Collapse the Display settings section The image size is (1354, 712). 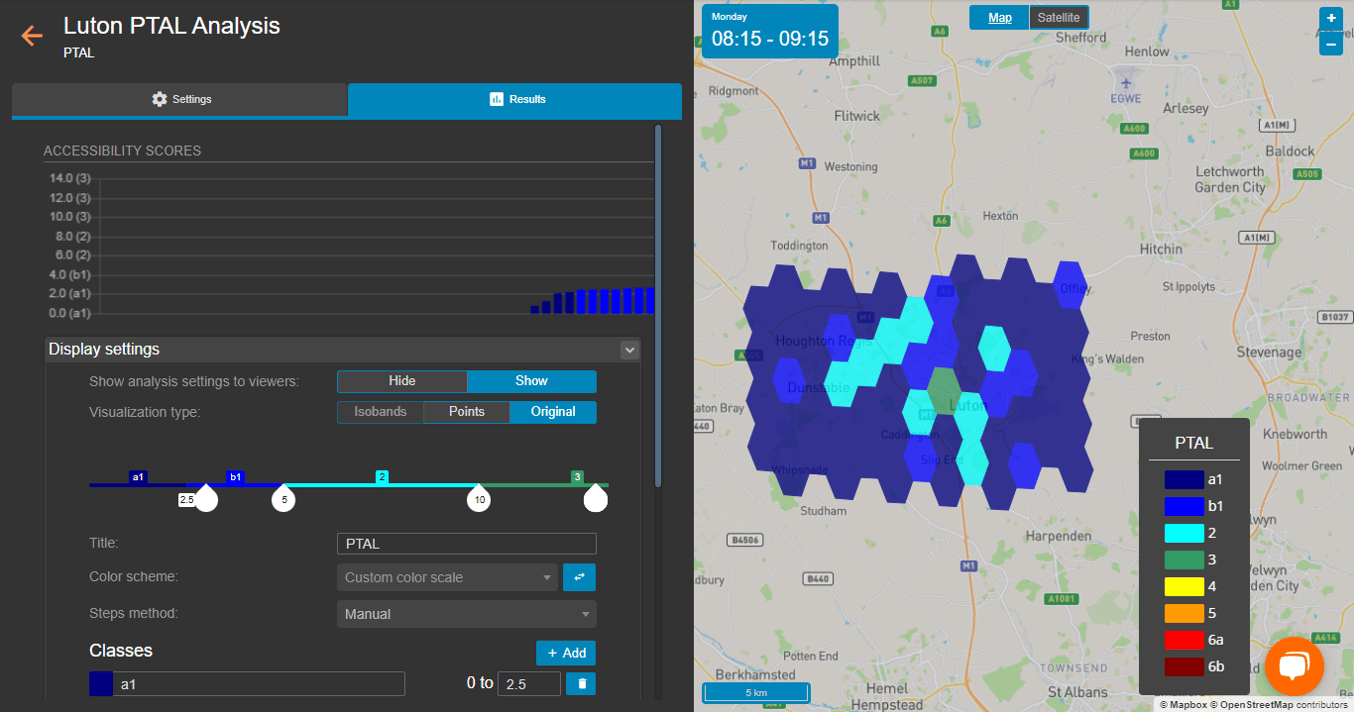629,350
